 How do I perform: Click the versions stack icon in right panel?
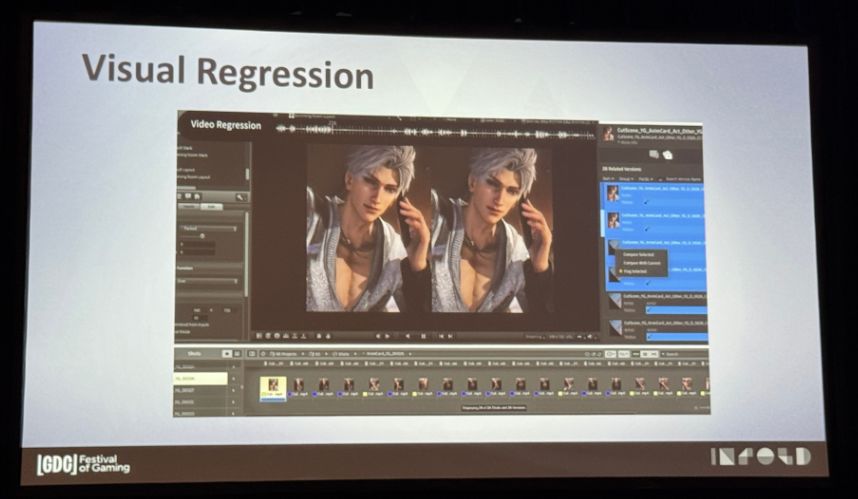(x=668, y=155)
